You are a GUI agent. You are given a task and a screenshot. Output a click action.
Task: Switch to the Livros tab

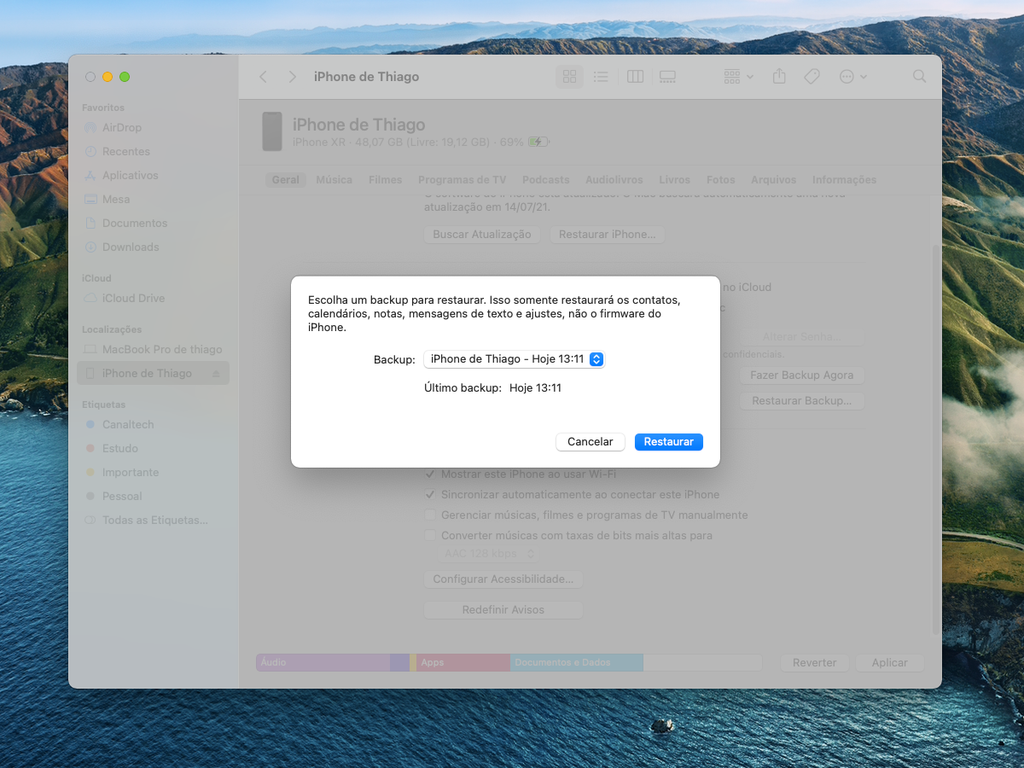tap(674, 180)
